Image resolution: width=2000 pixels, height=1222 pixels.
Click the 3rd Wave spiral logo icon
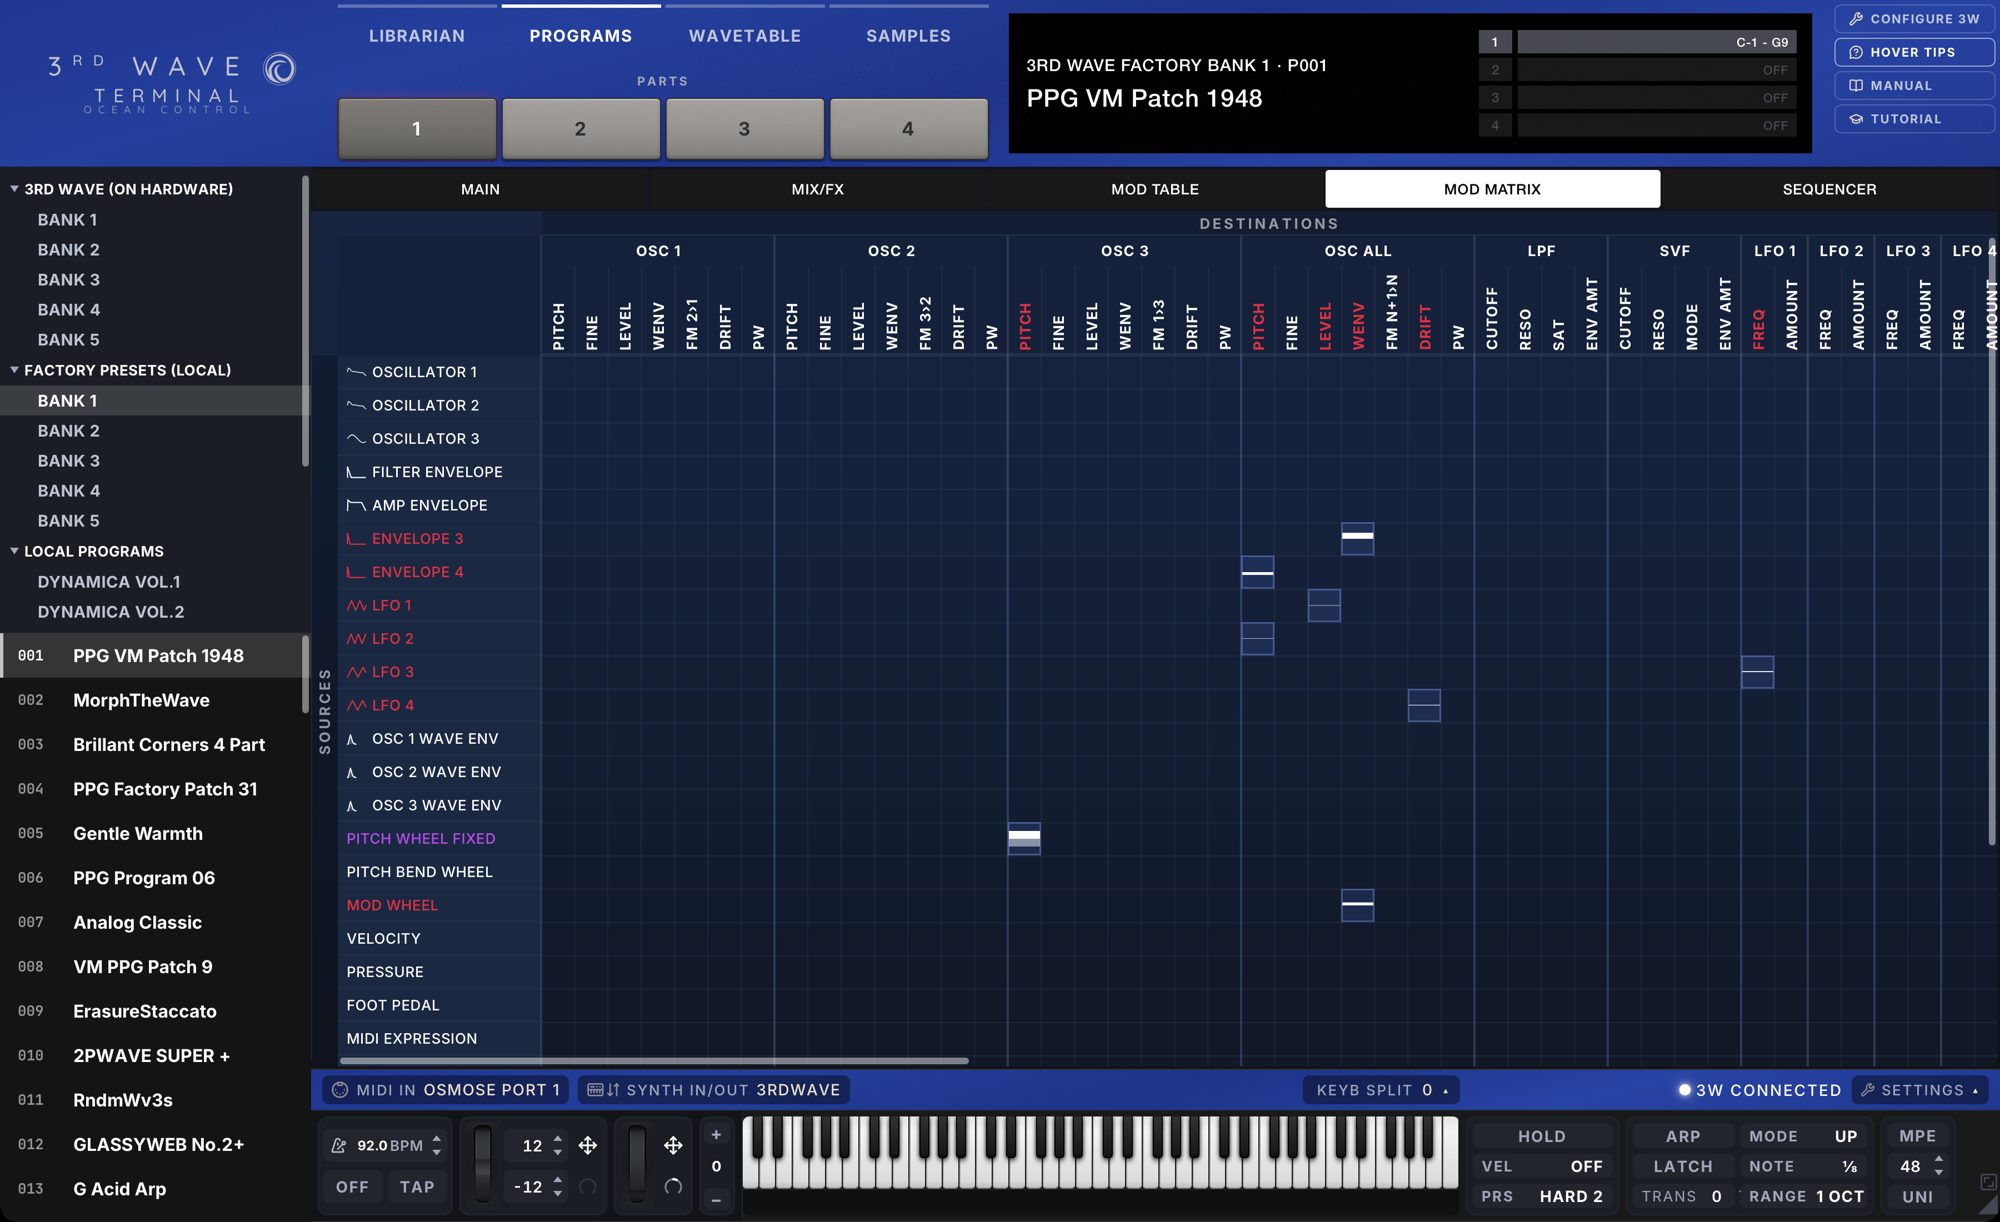[280, 68]
